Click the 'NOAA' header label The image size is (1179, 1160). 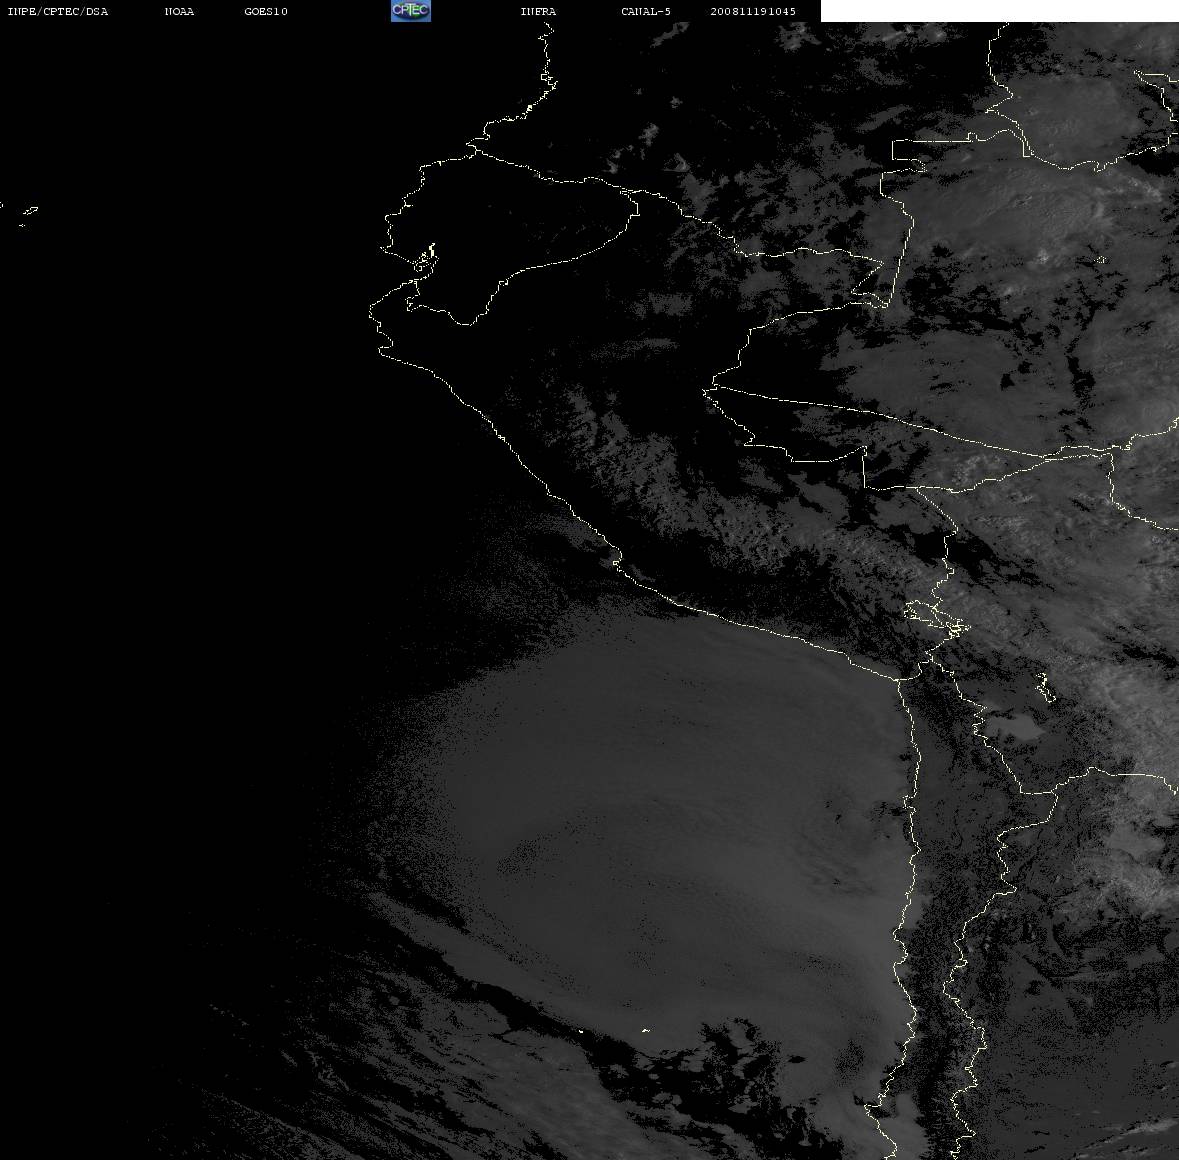coord(179,11)
